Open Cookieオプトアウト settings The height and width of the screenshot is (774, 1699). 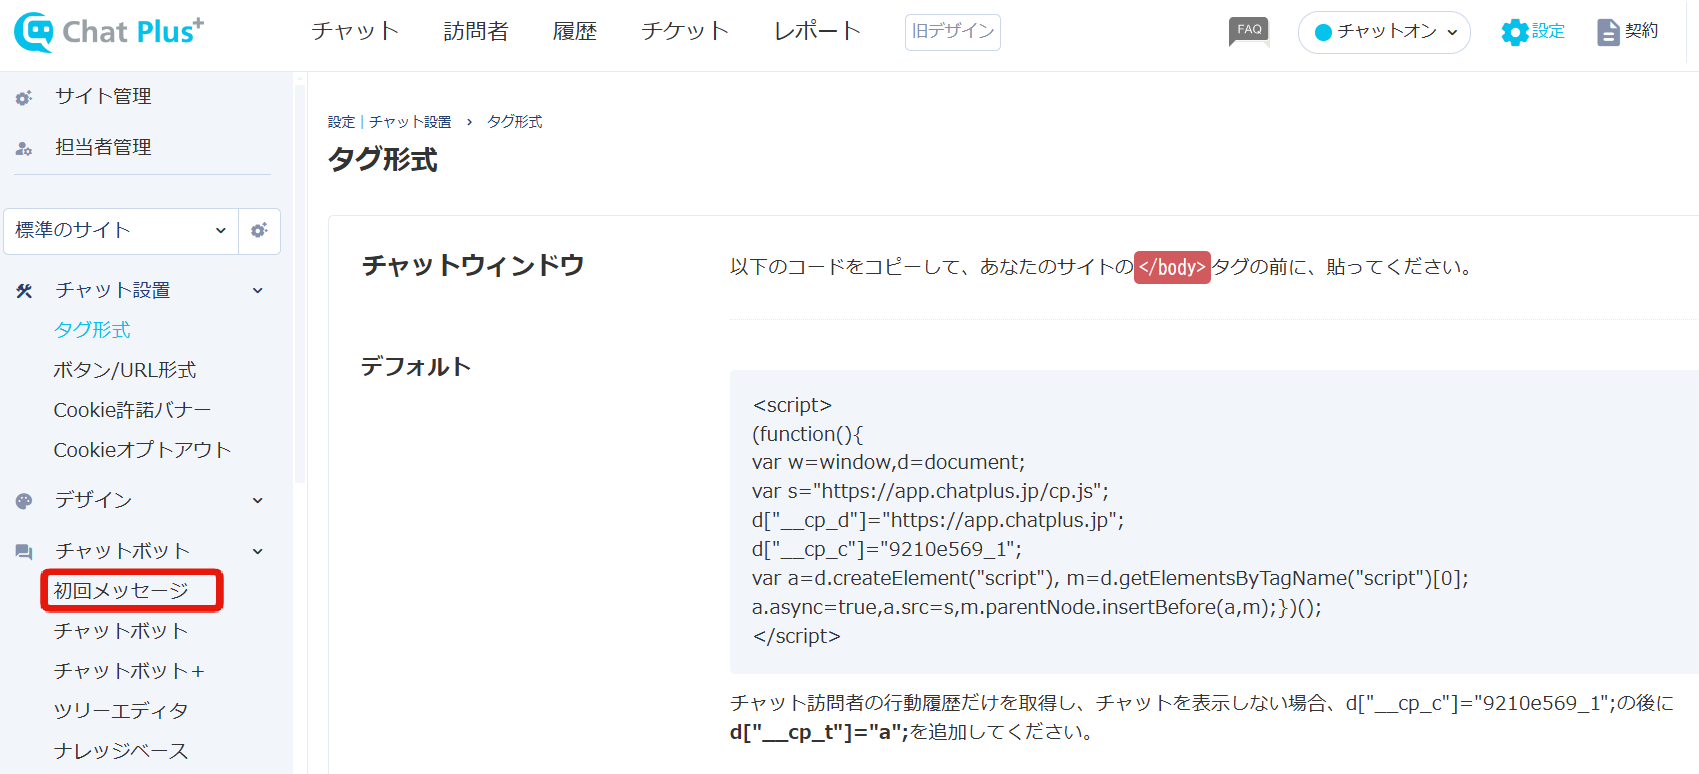pyautogui.click(x=142, y=450)
